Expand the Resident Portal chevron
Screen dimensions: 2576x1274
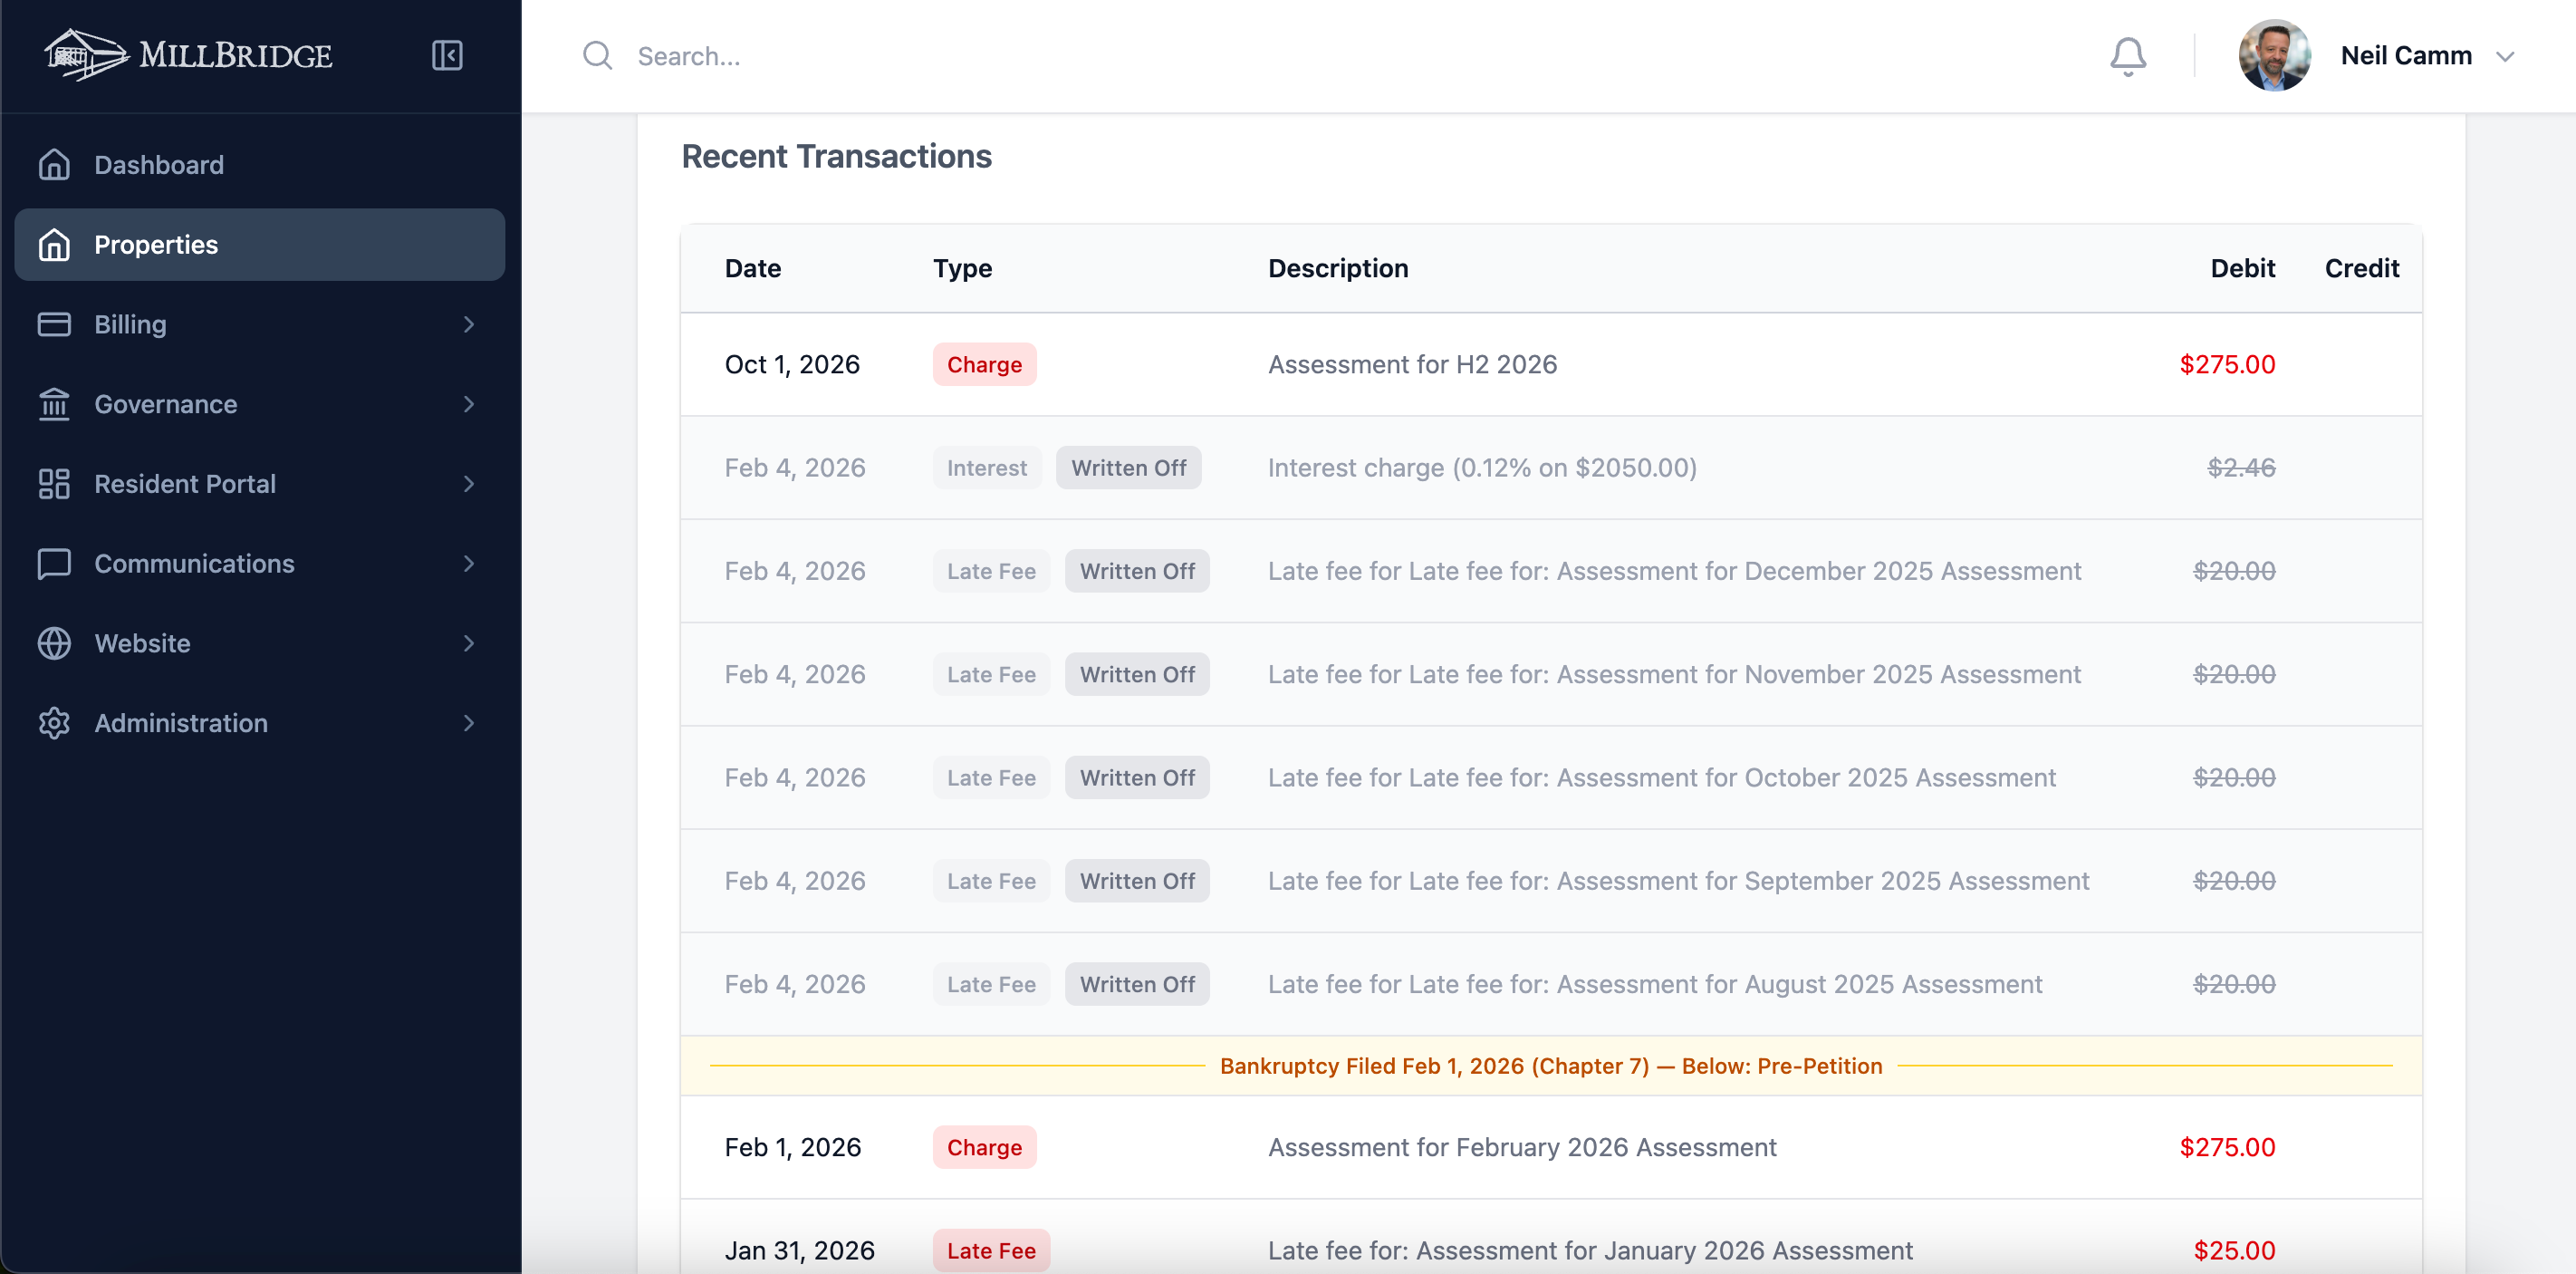click(x=468, y=484)
